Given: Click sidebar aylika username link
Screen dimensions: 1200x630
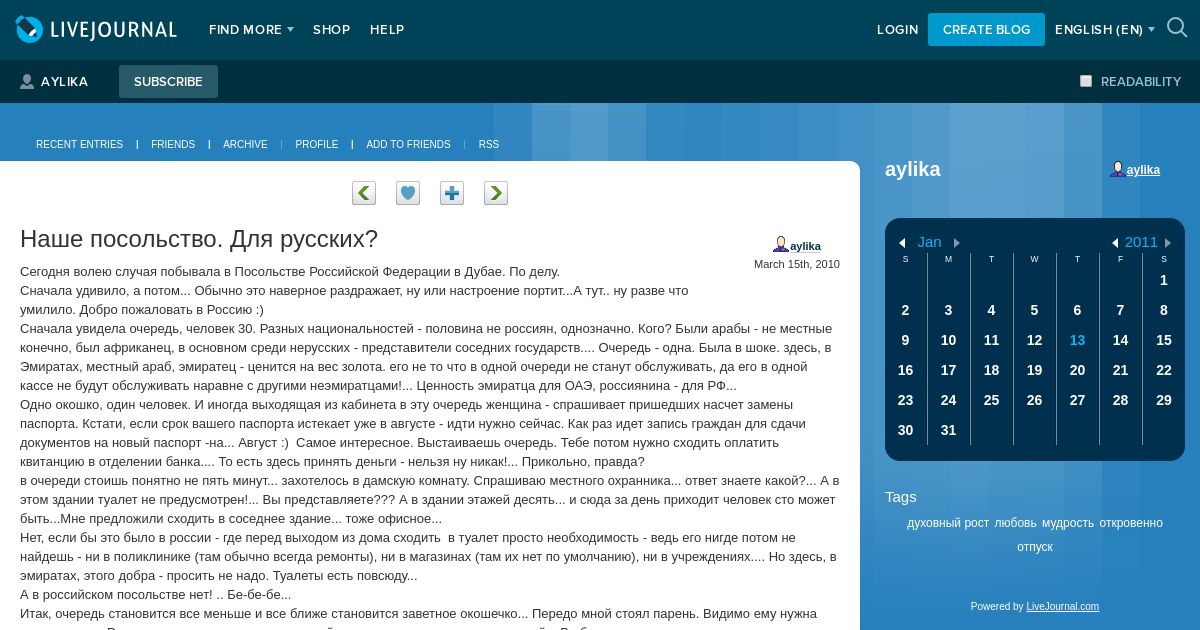Looking at the screenshot, I should point(1143,170).
